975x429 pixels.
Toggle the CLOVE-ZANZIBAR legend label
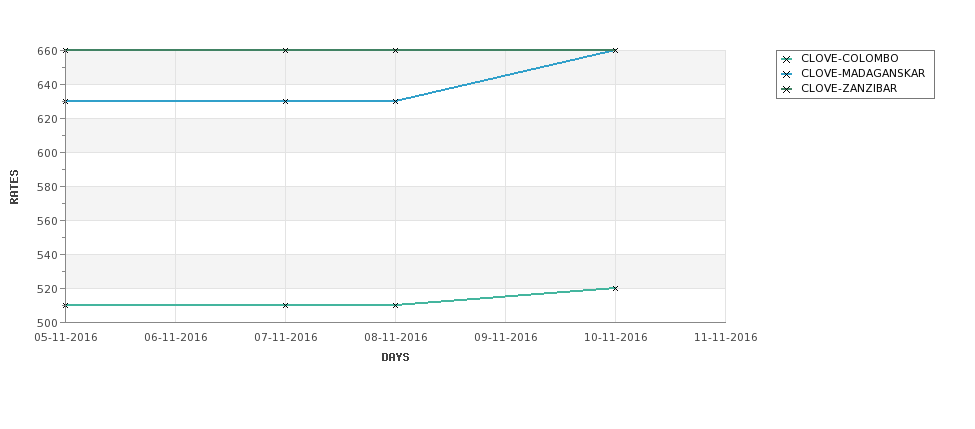coord(849,89)
